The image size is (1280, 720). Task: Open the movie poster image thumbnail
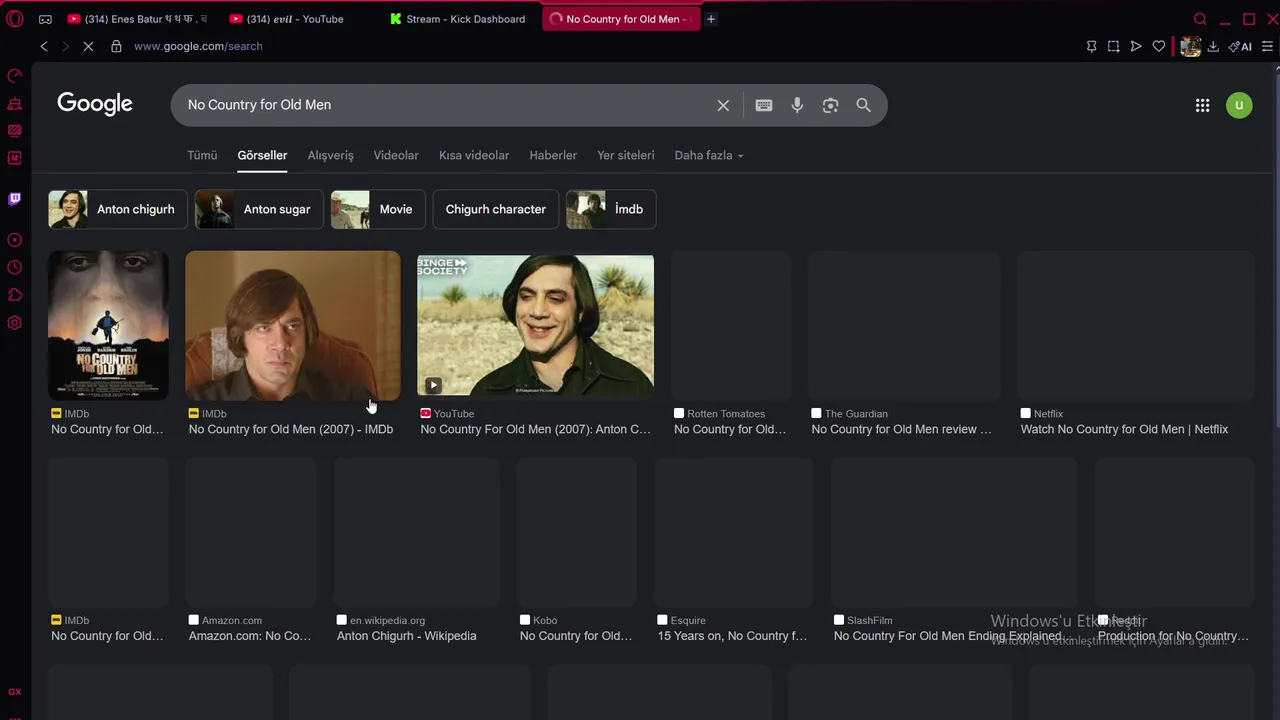pos(108,326)
